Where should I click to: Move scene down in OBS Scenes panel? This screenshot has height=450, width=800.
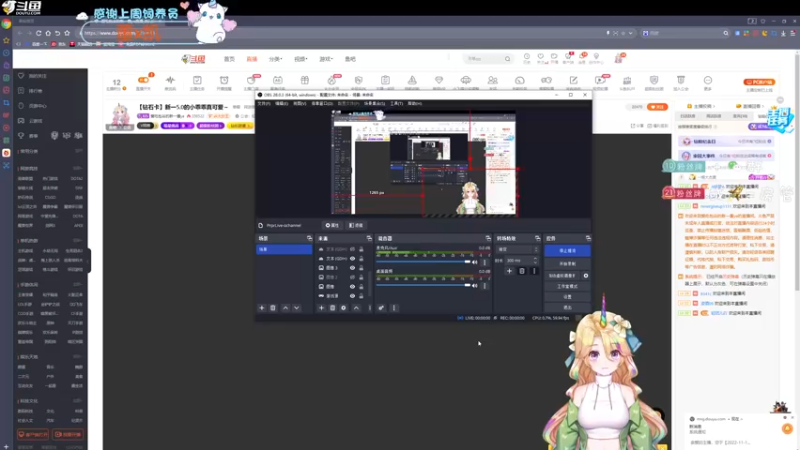pos(296,308)
